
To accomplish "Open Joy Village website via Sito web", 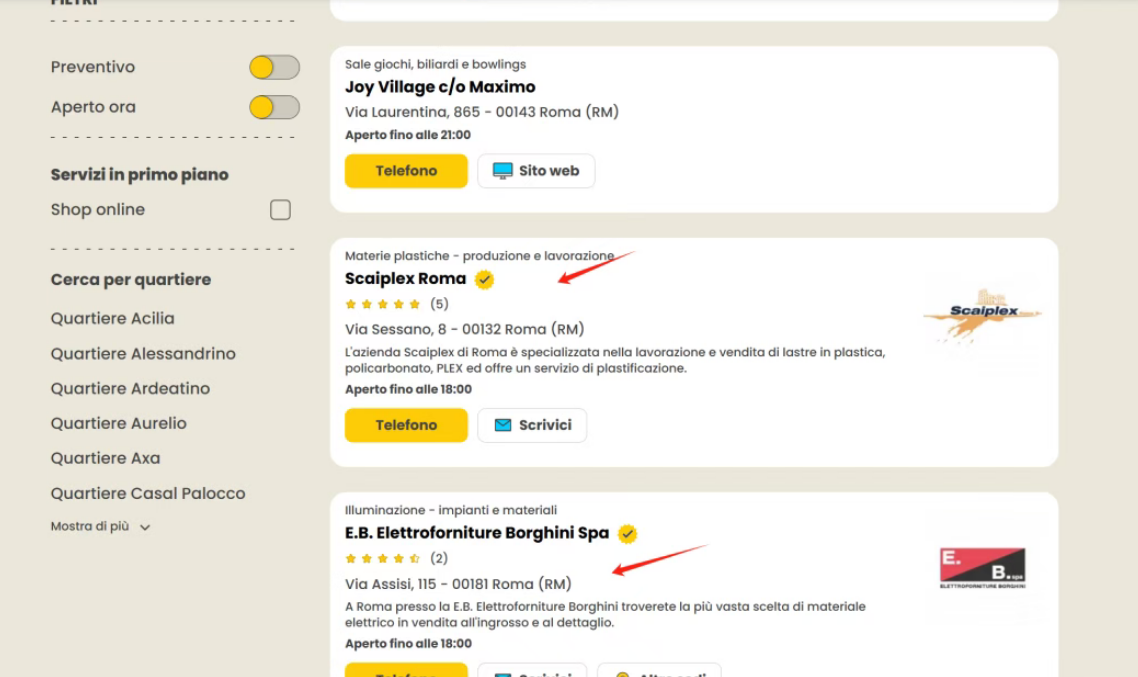I will click(536, 171).
